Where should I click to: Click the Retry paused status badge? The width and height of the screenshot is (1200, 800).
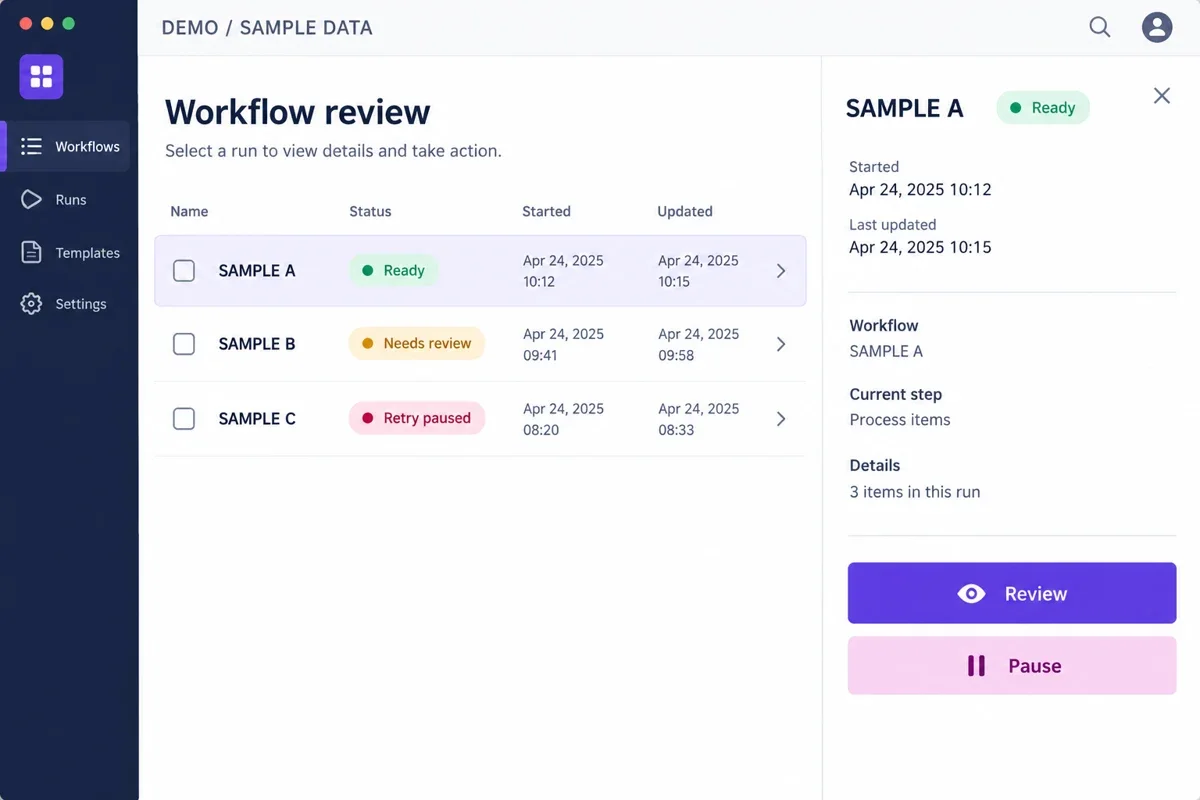click(416, 418)
